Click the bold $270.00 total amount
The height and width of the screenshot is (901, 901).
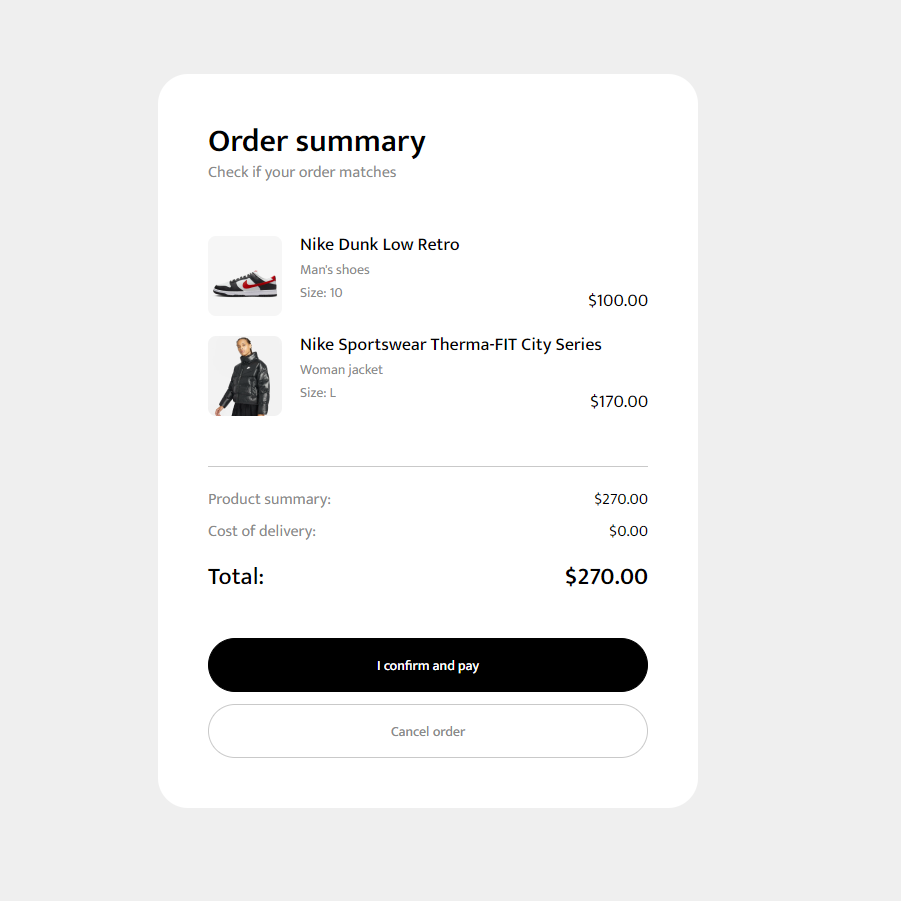606,576
